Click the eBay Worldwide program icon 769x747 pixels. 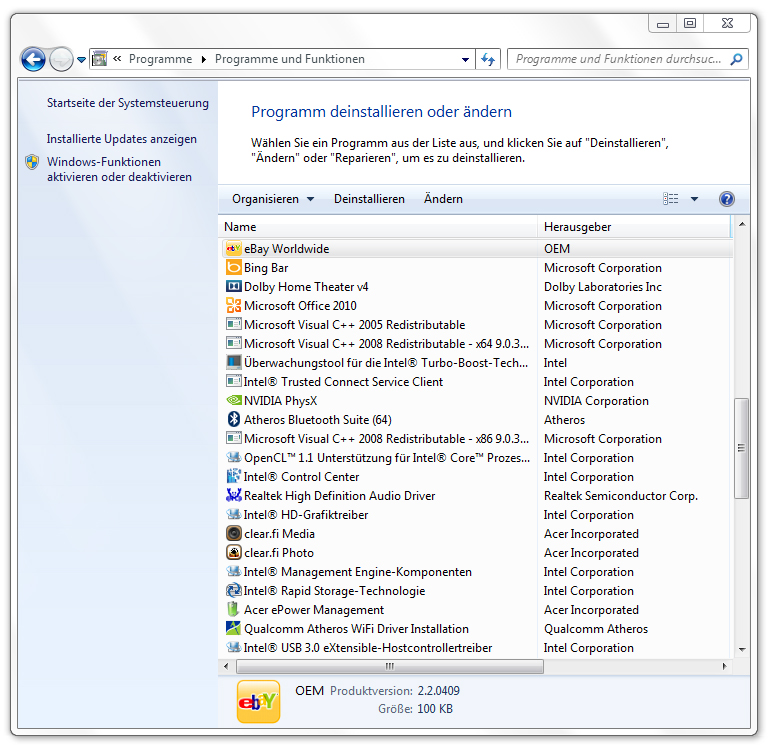233,249
